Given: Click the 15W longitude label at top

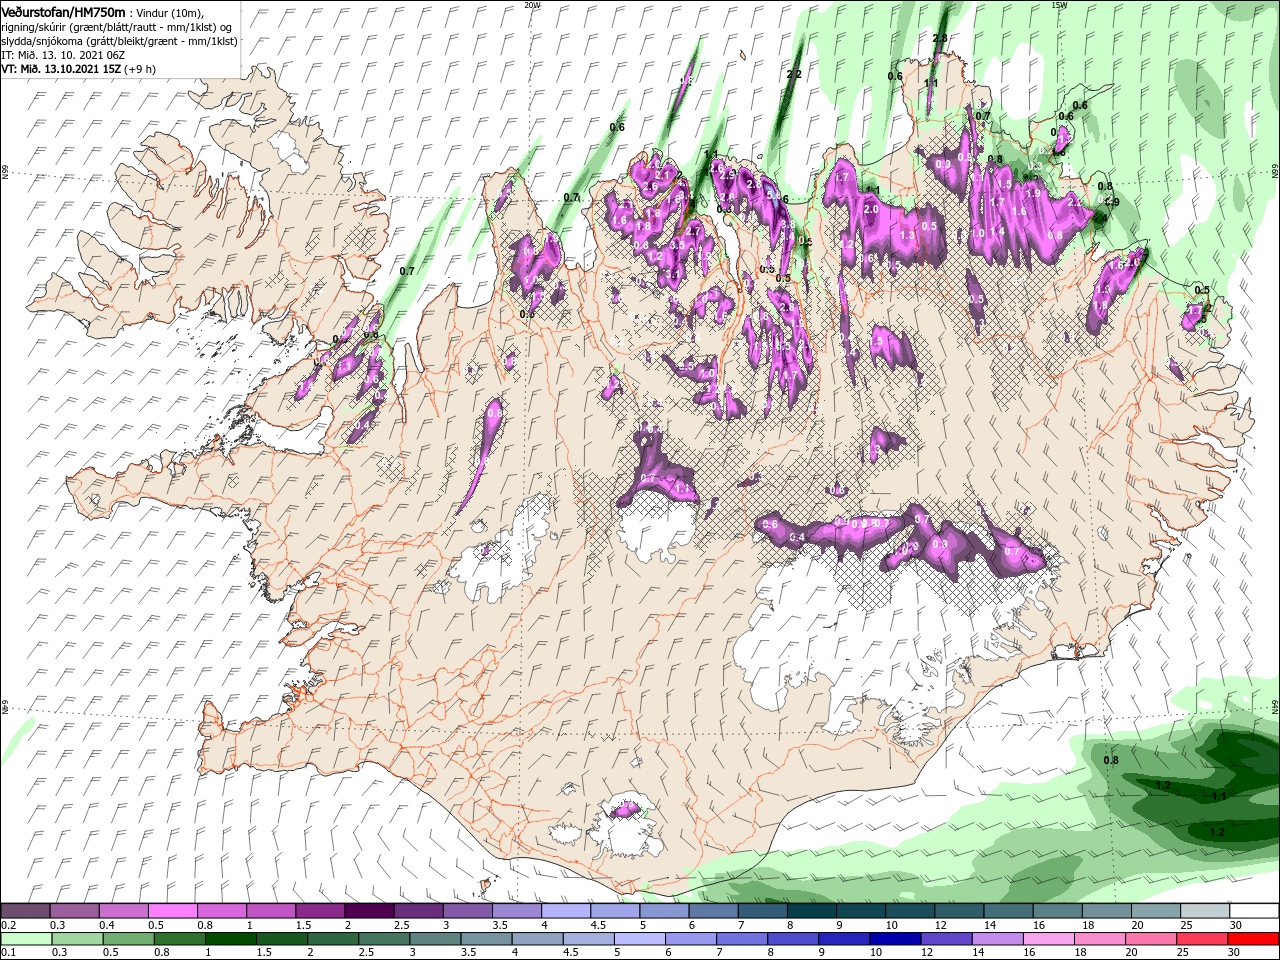Looking at the screenshot, I should (1059, 4).
